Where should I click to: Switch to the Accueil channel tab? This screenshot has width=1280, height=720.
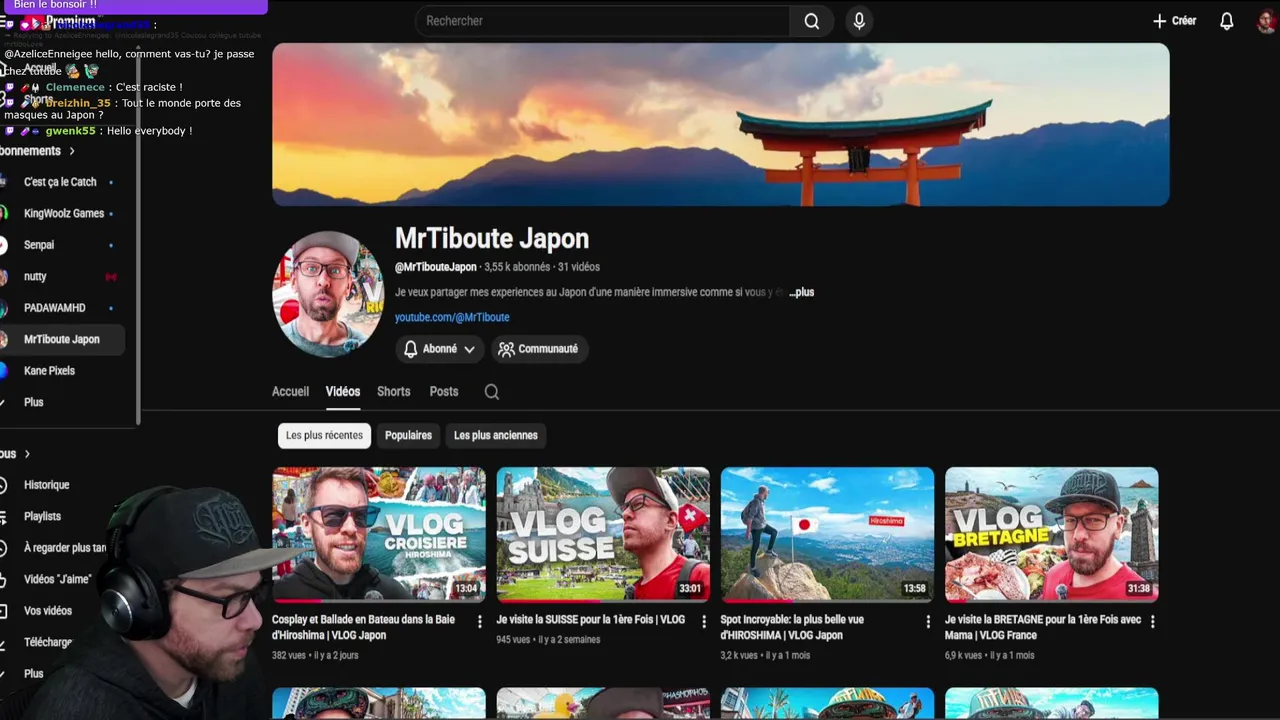[290, 391]
